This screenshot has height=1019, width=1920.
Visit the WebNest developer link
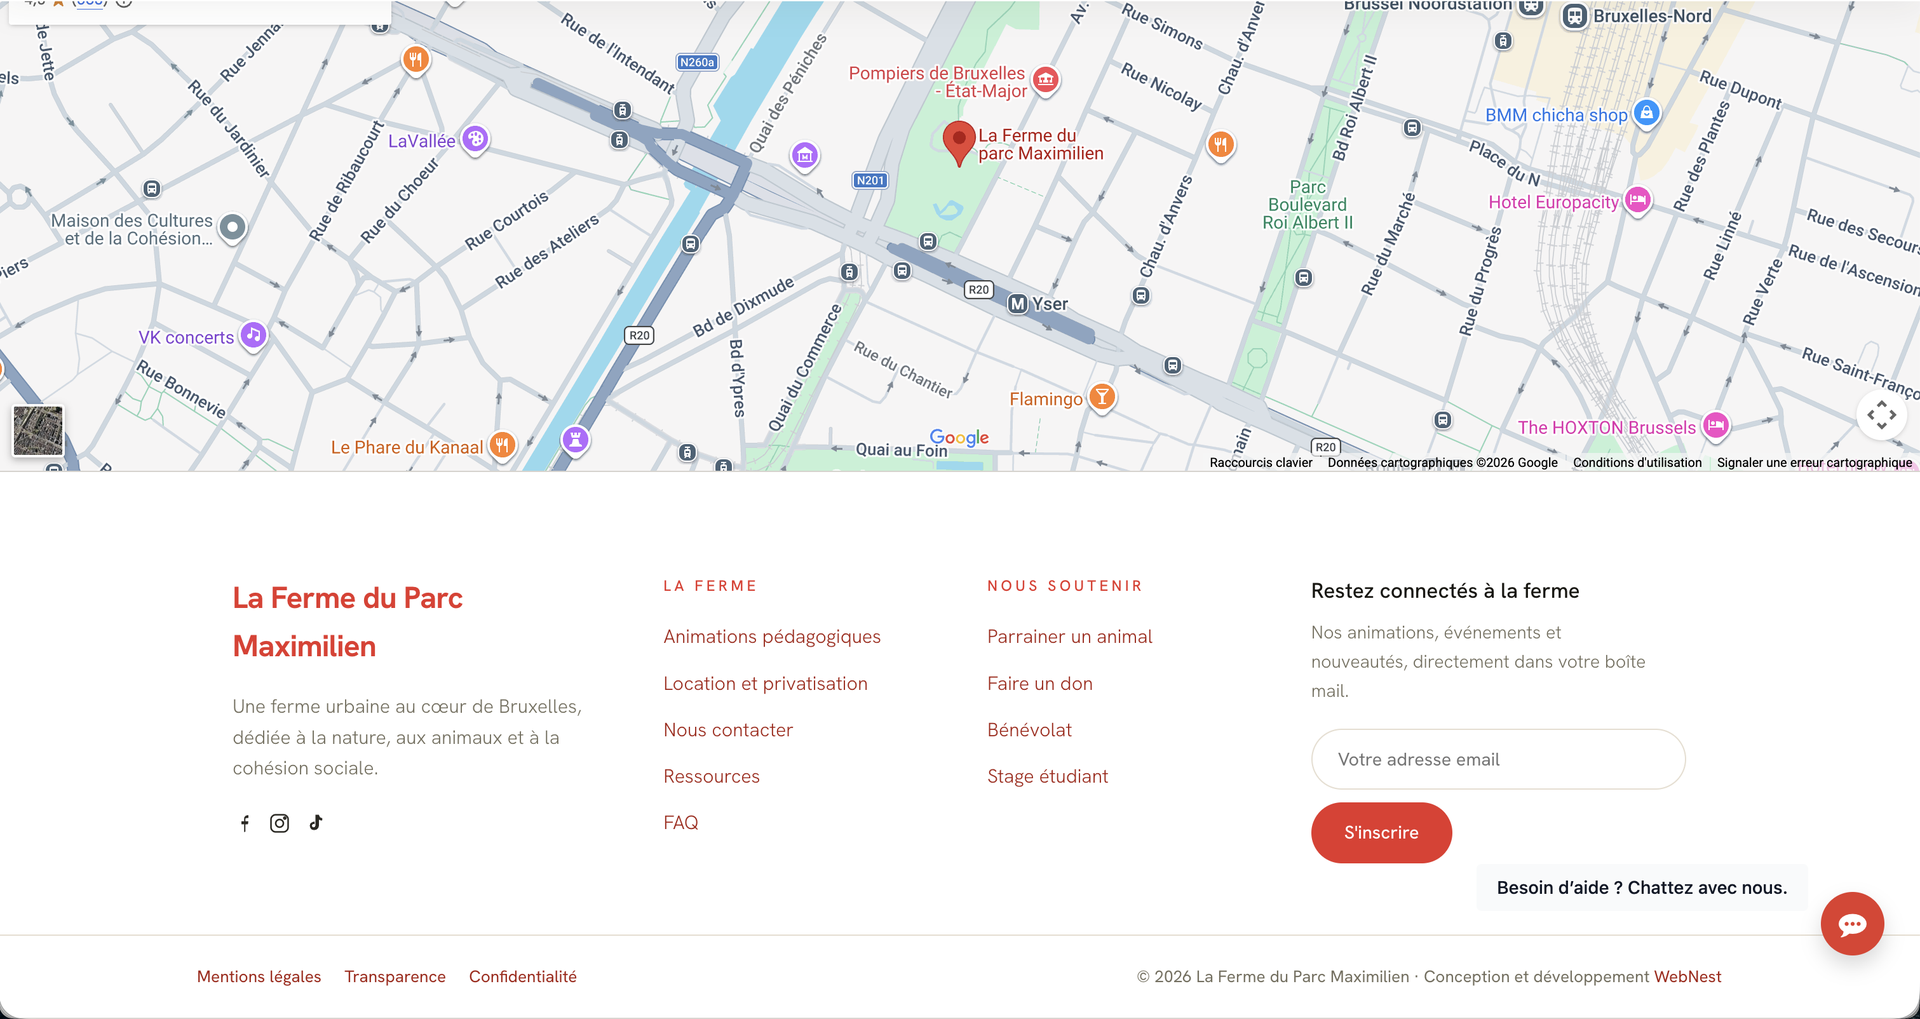[x=1687, y=977]
